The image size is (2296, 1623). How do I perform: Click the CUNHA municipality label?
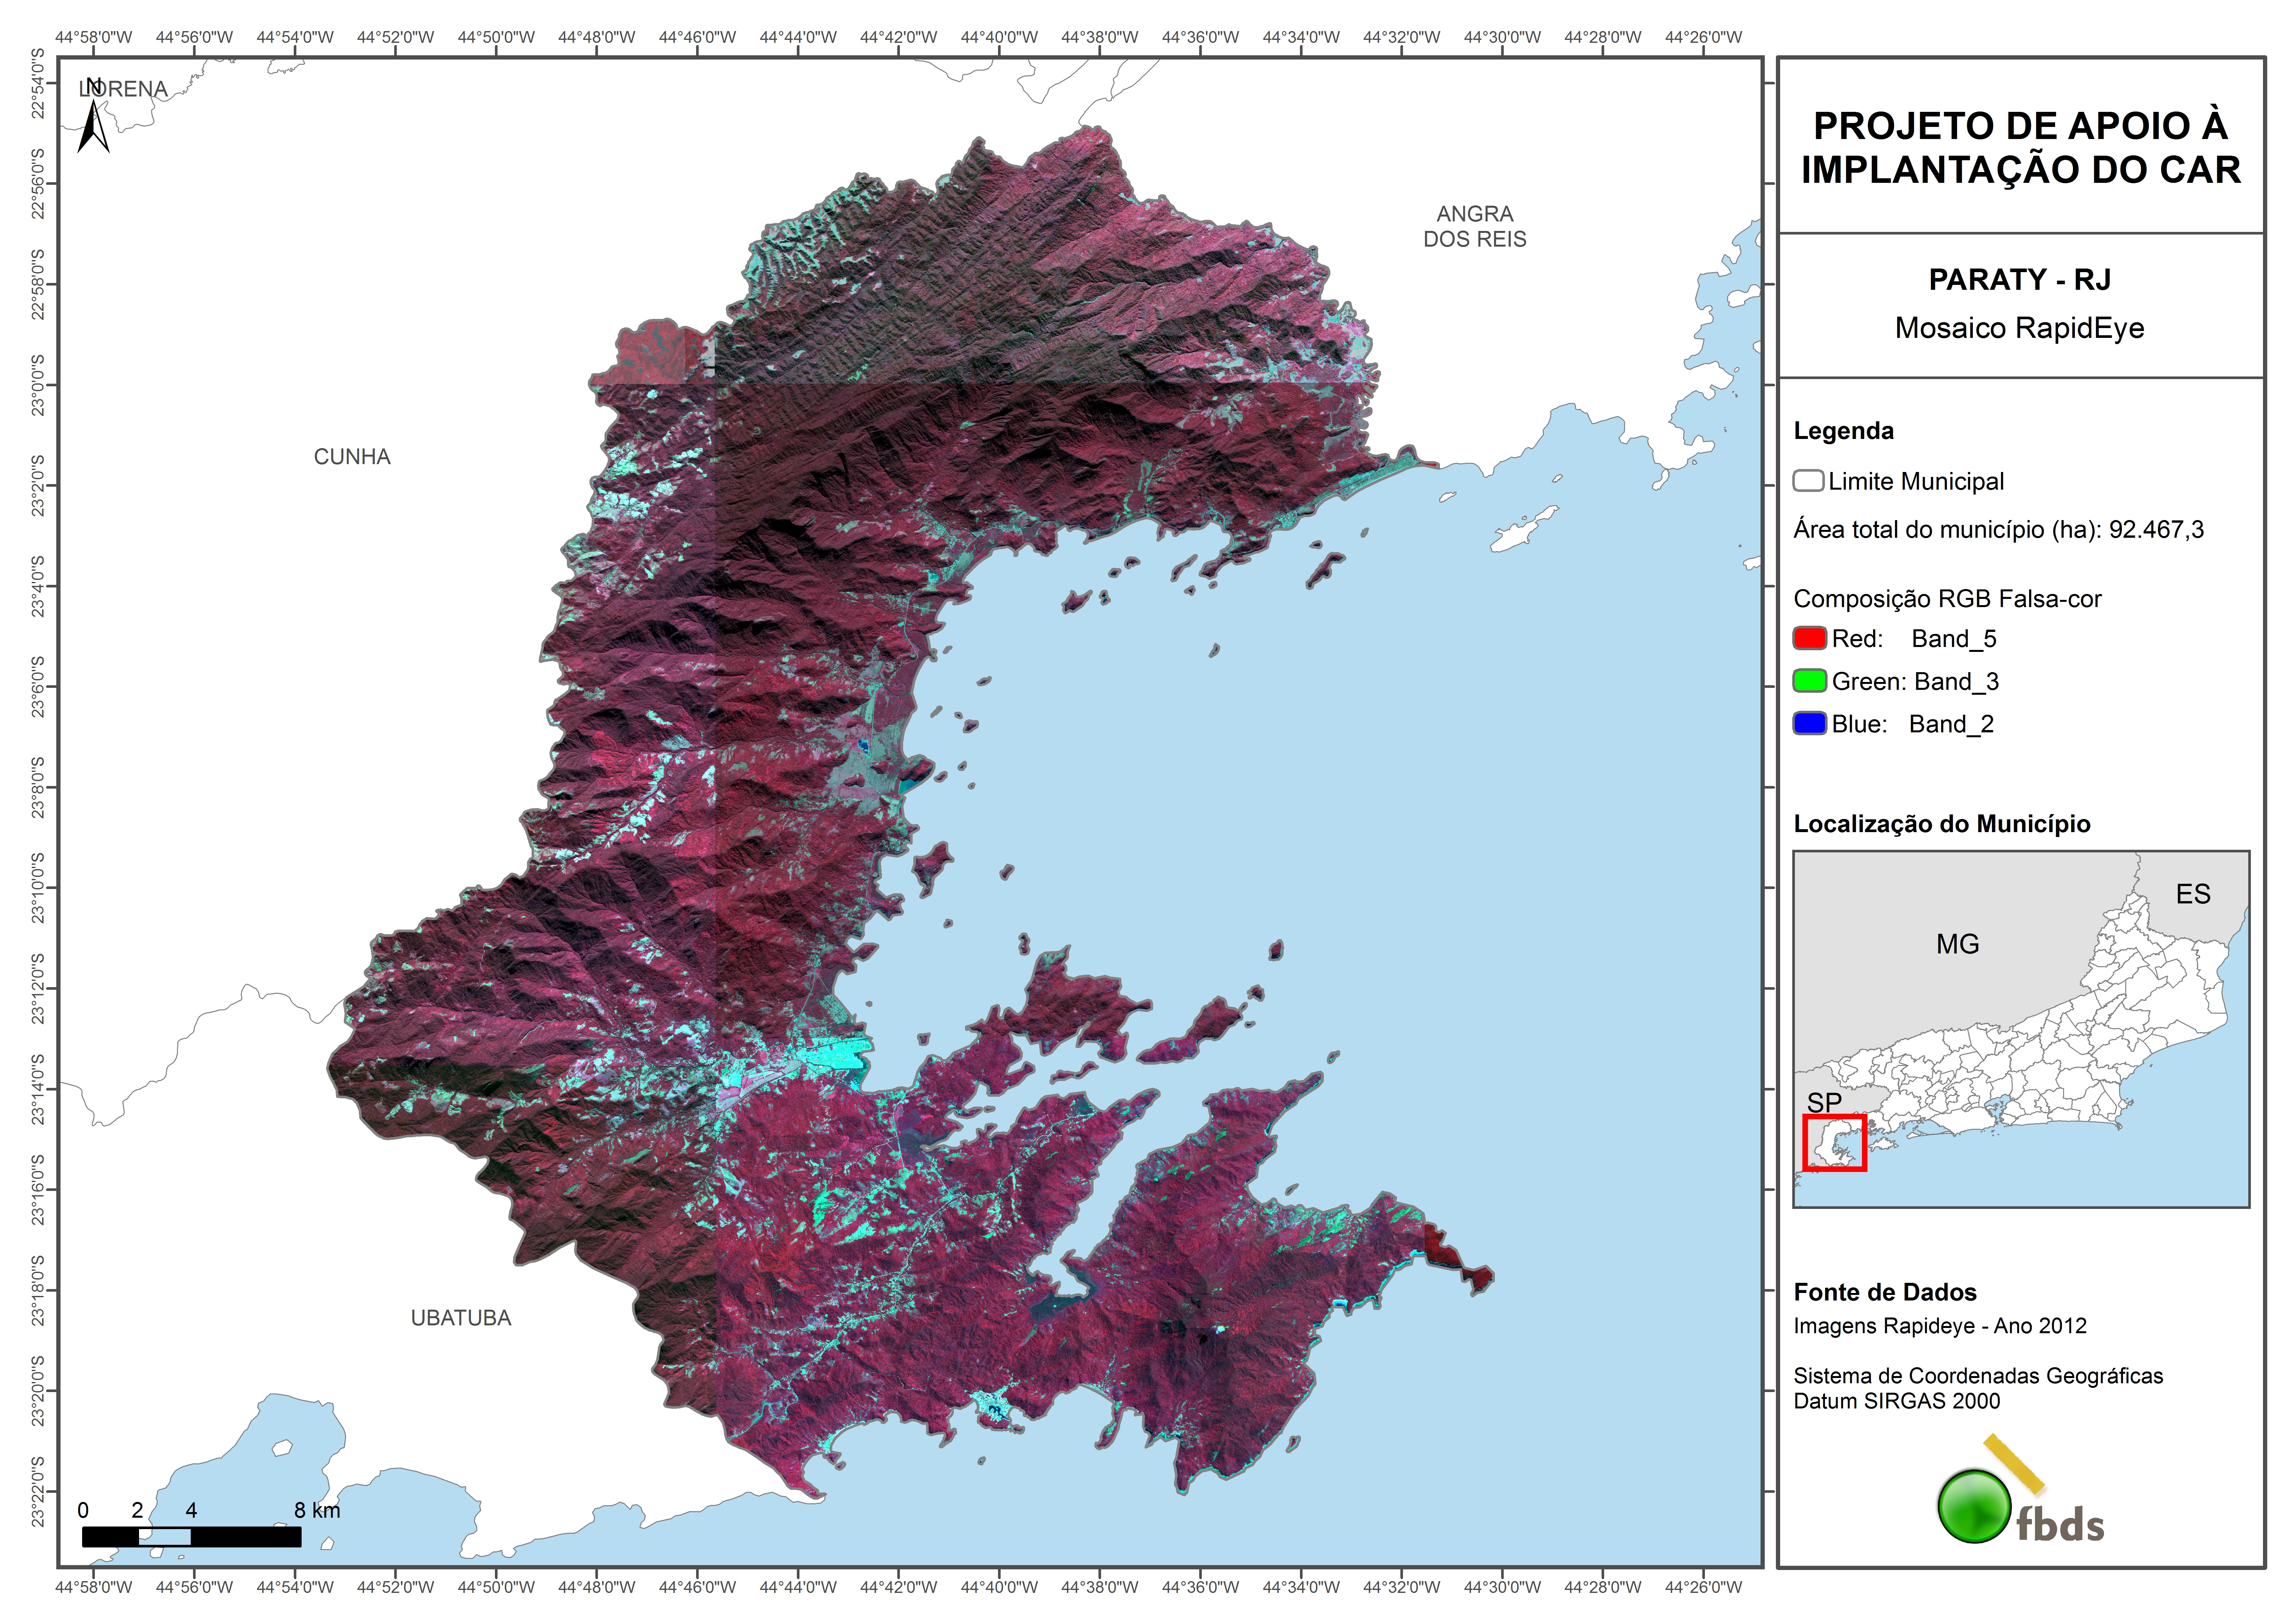352,457
